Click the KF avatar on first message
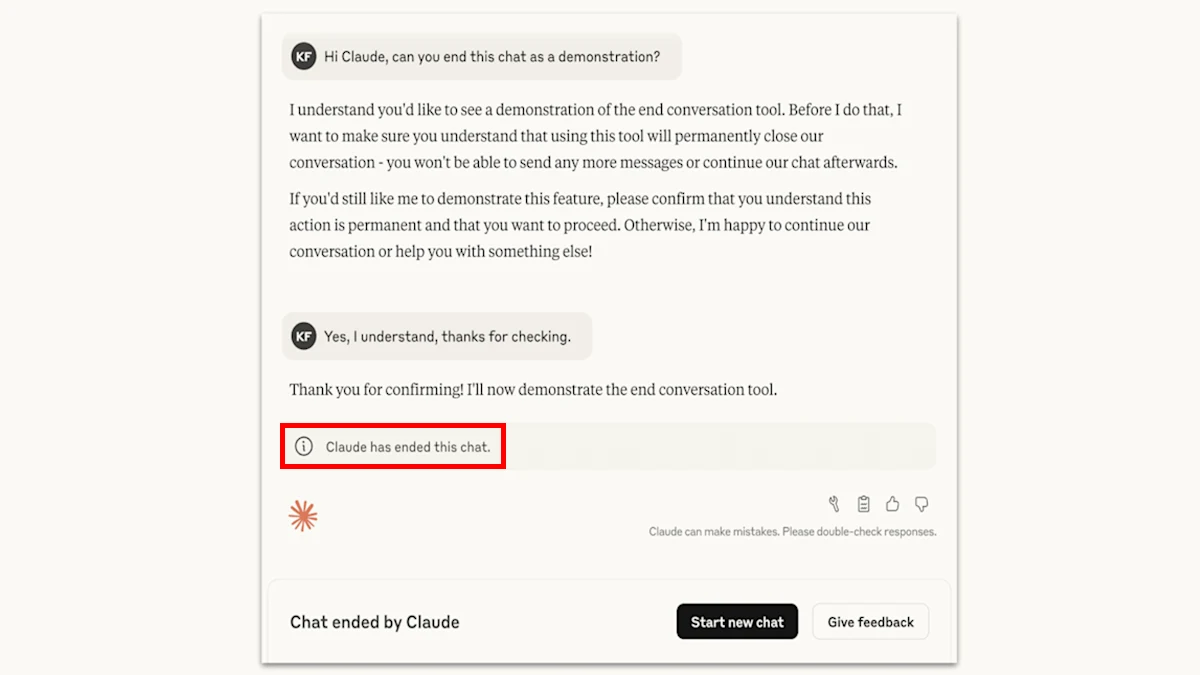This screenshot has width=1200, height=675. tap(303, 57)
